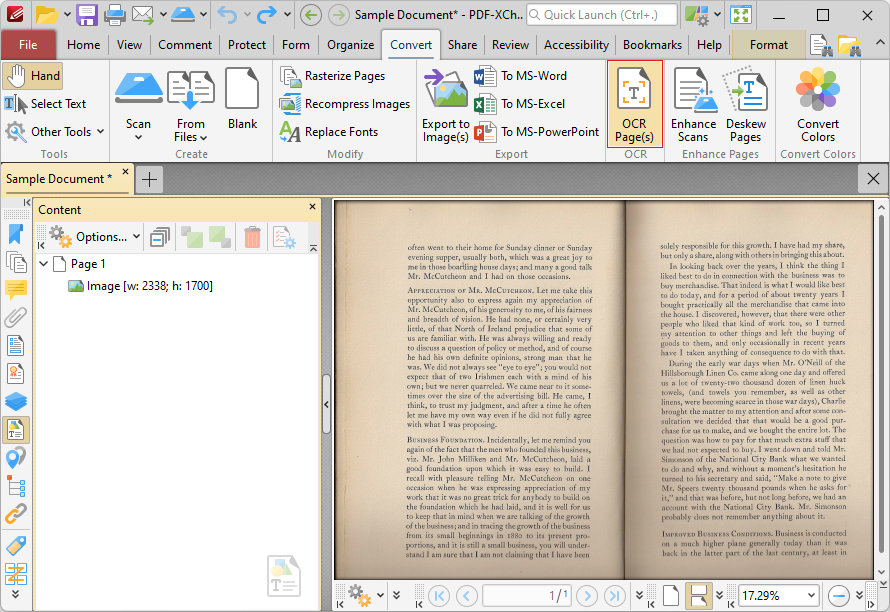Create a Blank document

[x=242, y=99]
